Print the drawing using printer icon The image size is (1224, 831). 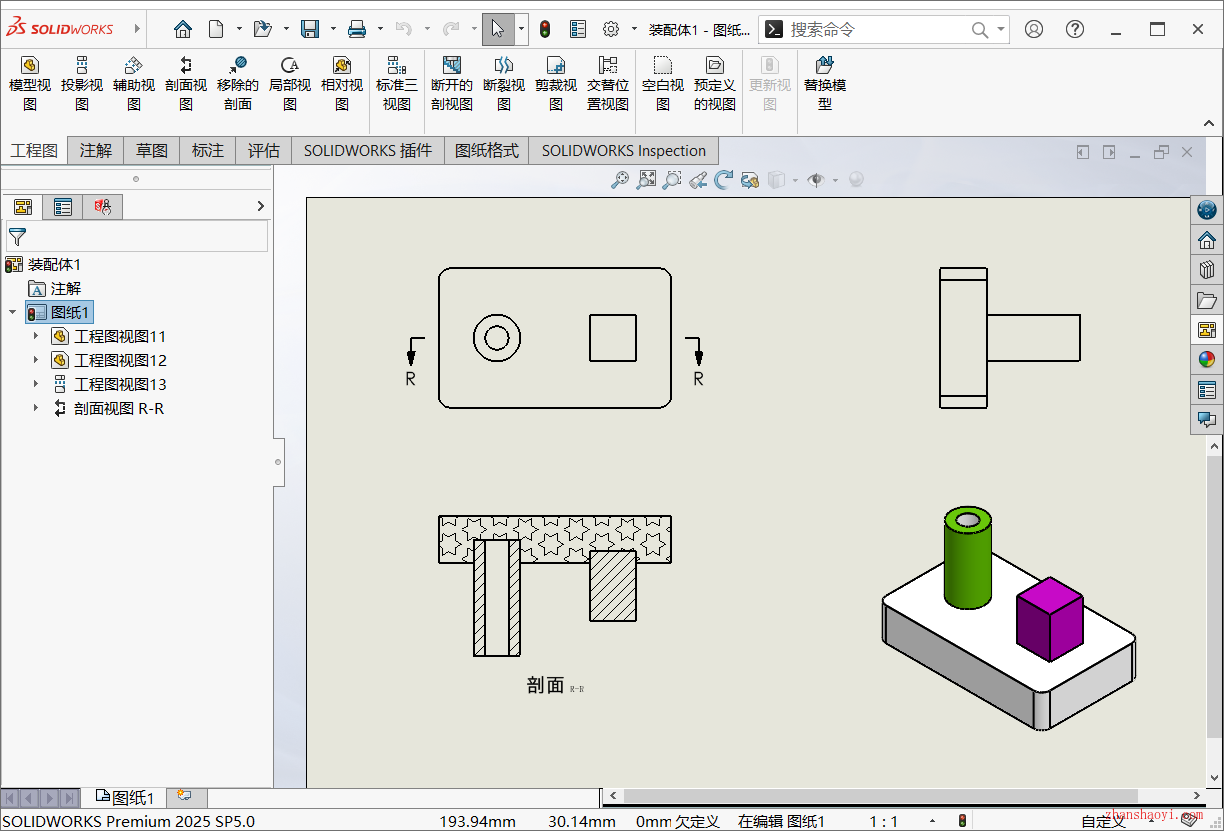click(x=357, y=29)
